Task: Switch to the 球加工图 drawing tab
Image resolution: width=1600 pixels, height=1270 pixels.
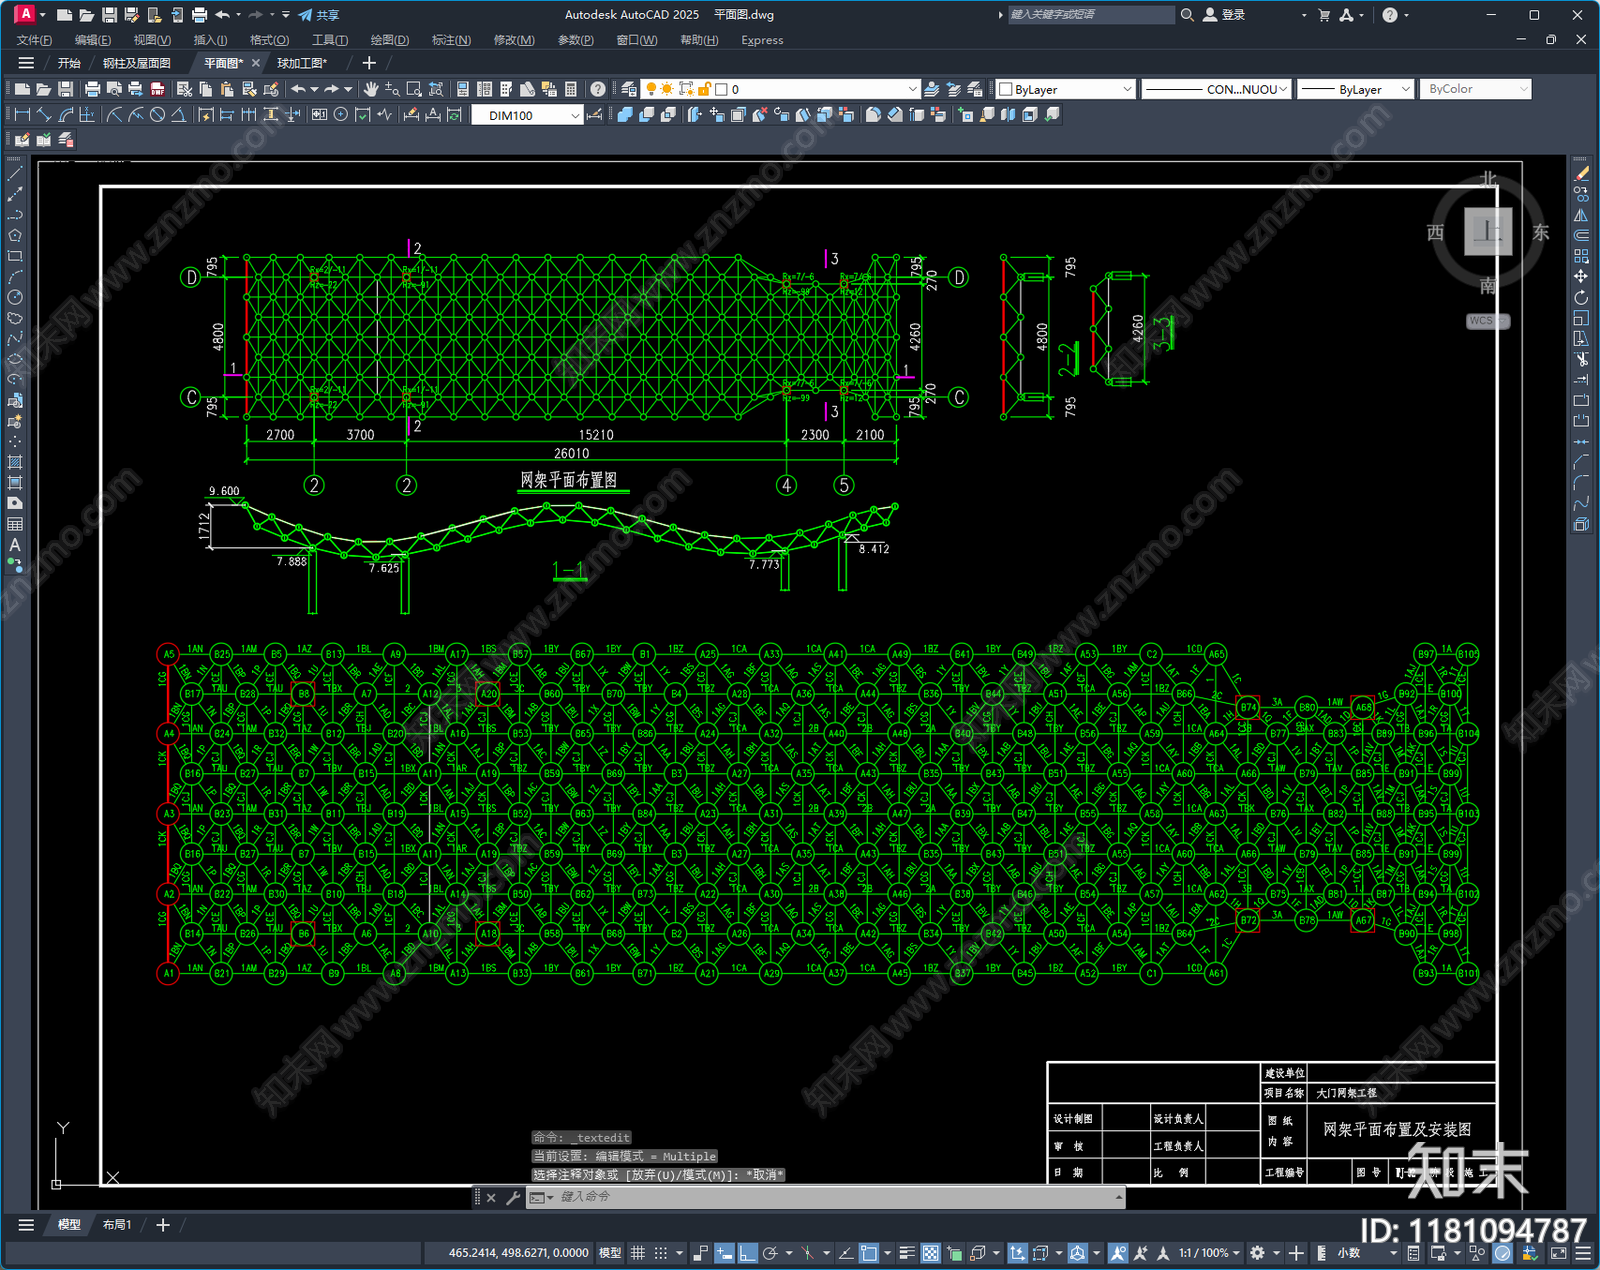Action: [302, 63]
